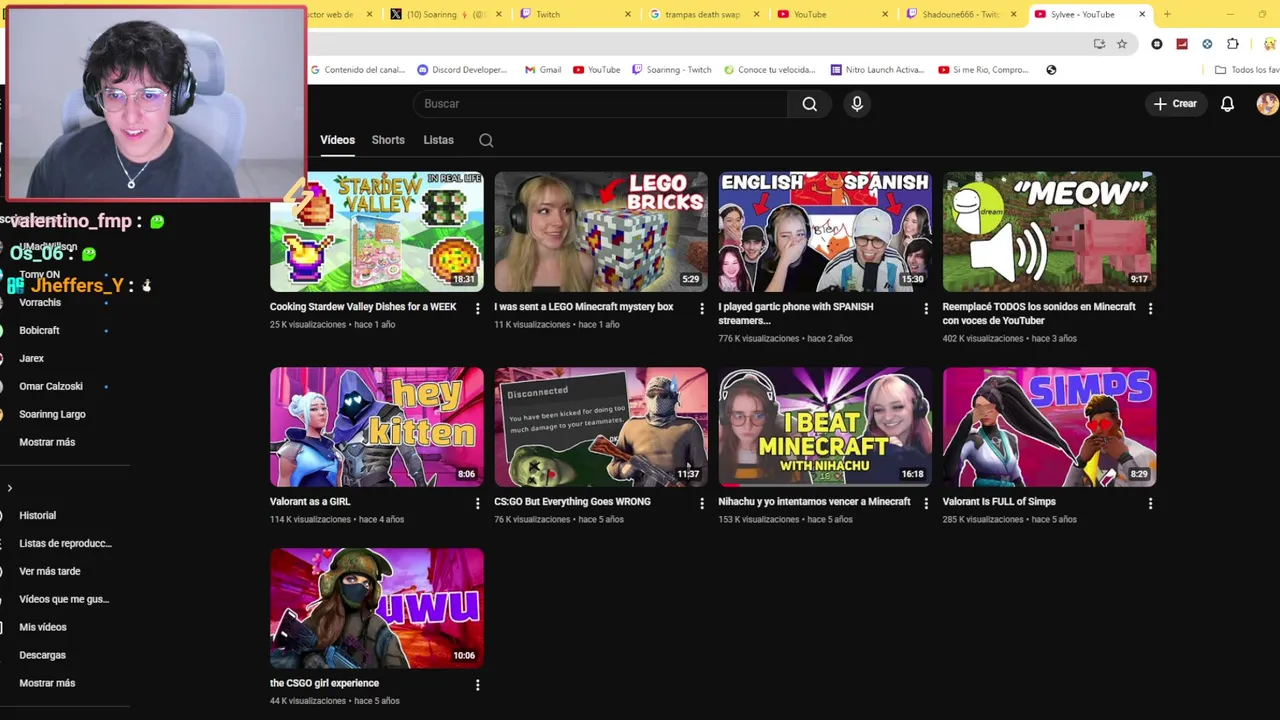Open a new browser tab
The width and height of the screenshot is (1280, 720).
[1167, 14]
